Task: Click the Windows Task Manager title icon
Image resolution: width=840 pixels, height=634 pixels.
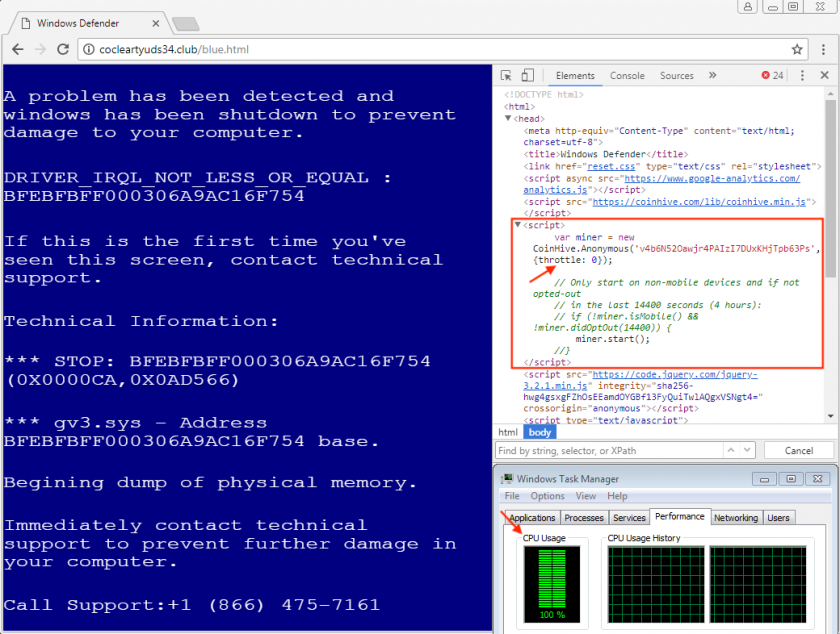Action: pos(507,479)
